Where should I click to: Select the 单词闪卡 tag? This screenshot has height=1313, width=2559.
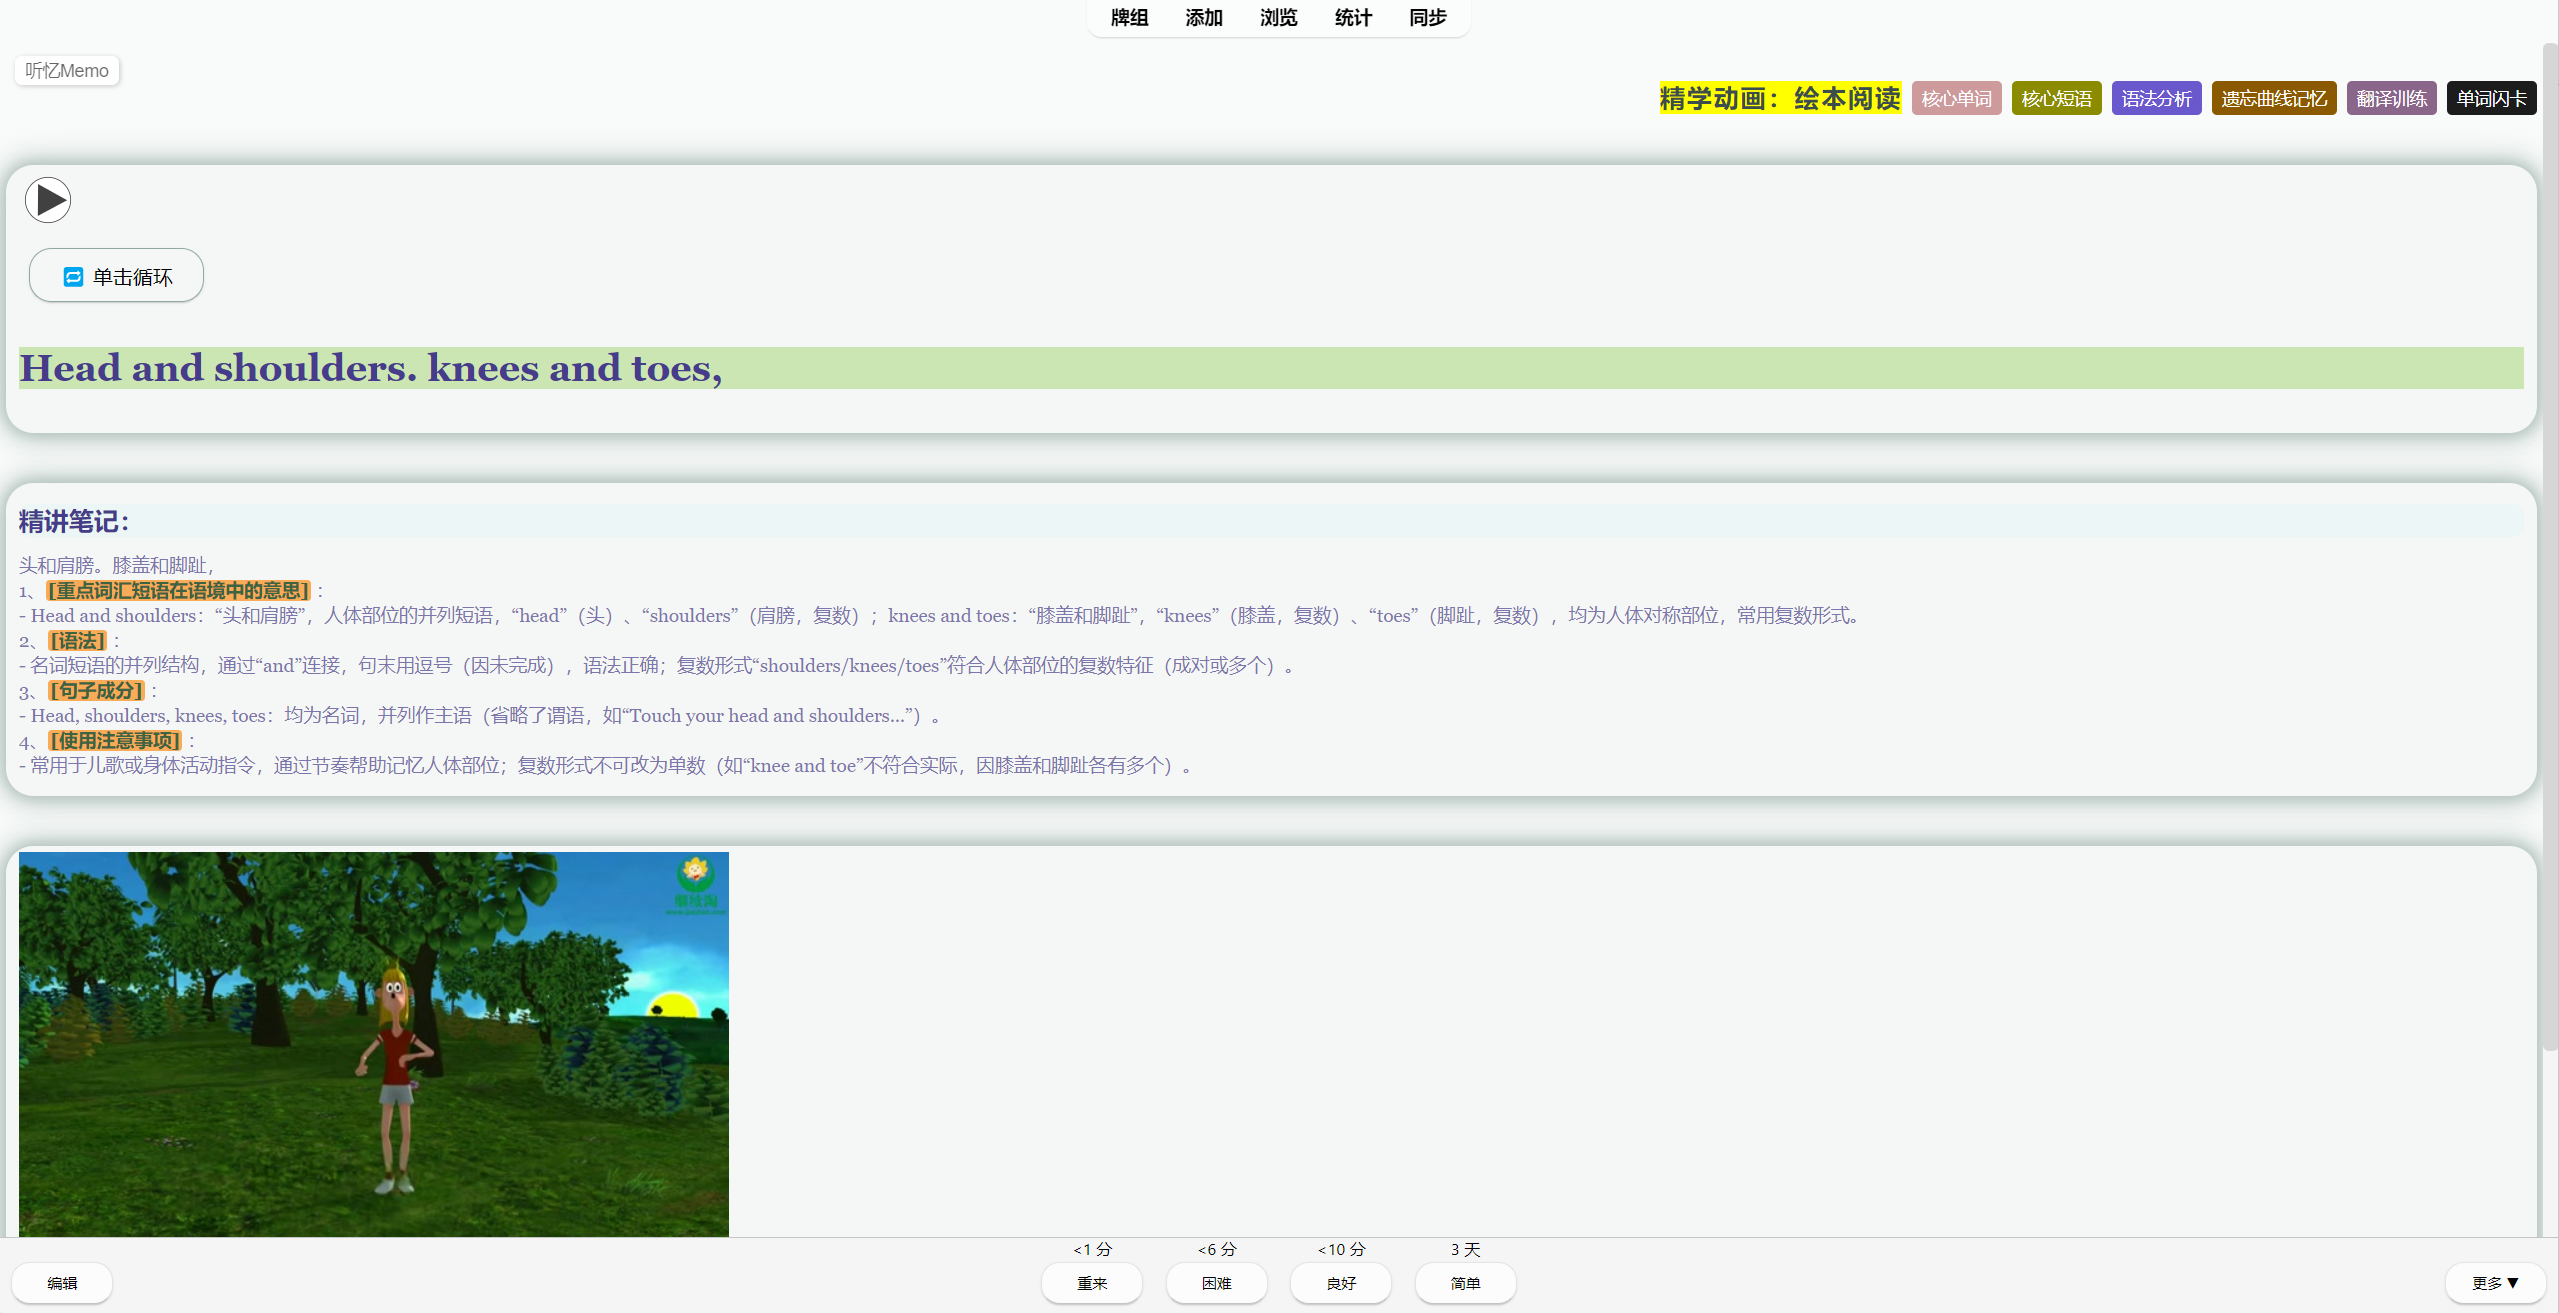point(2491,98)
